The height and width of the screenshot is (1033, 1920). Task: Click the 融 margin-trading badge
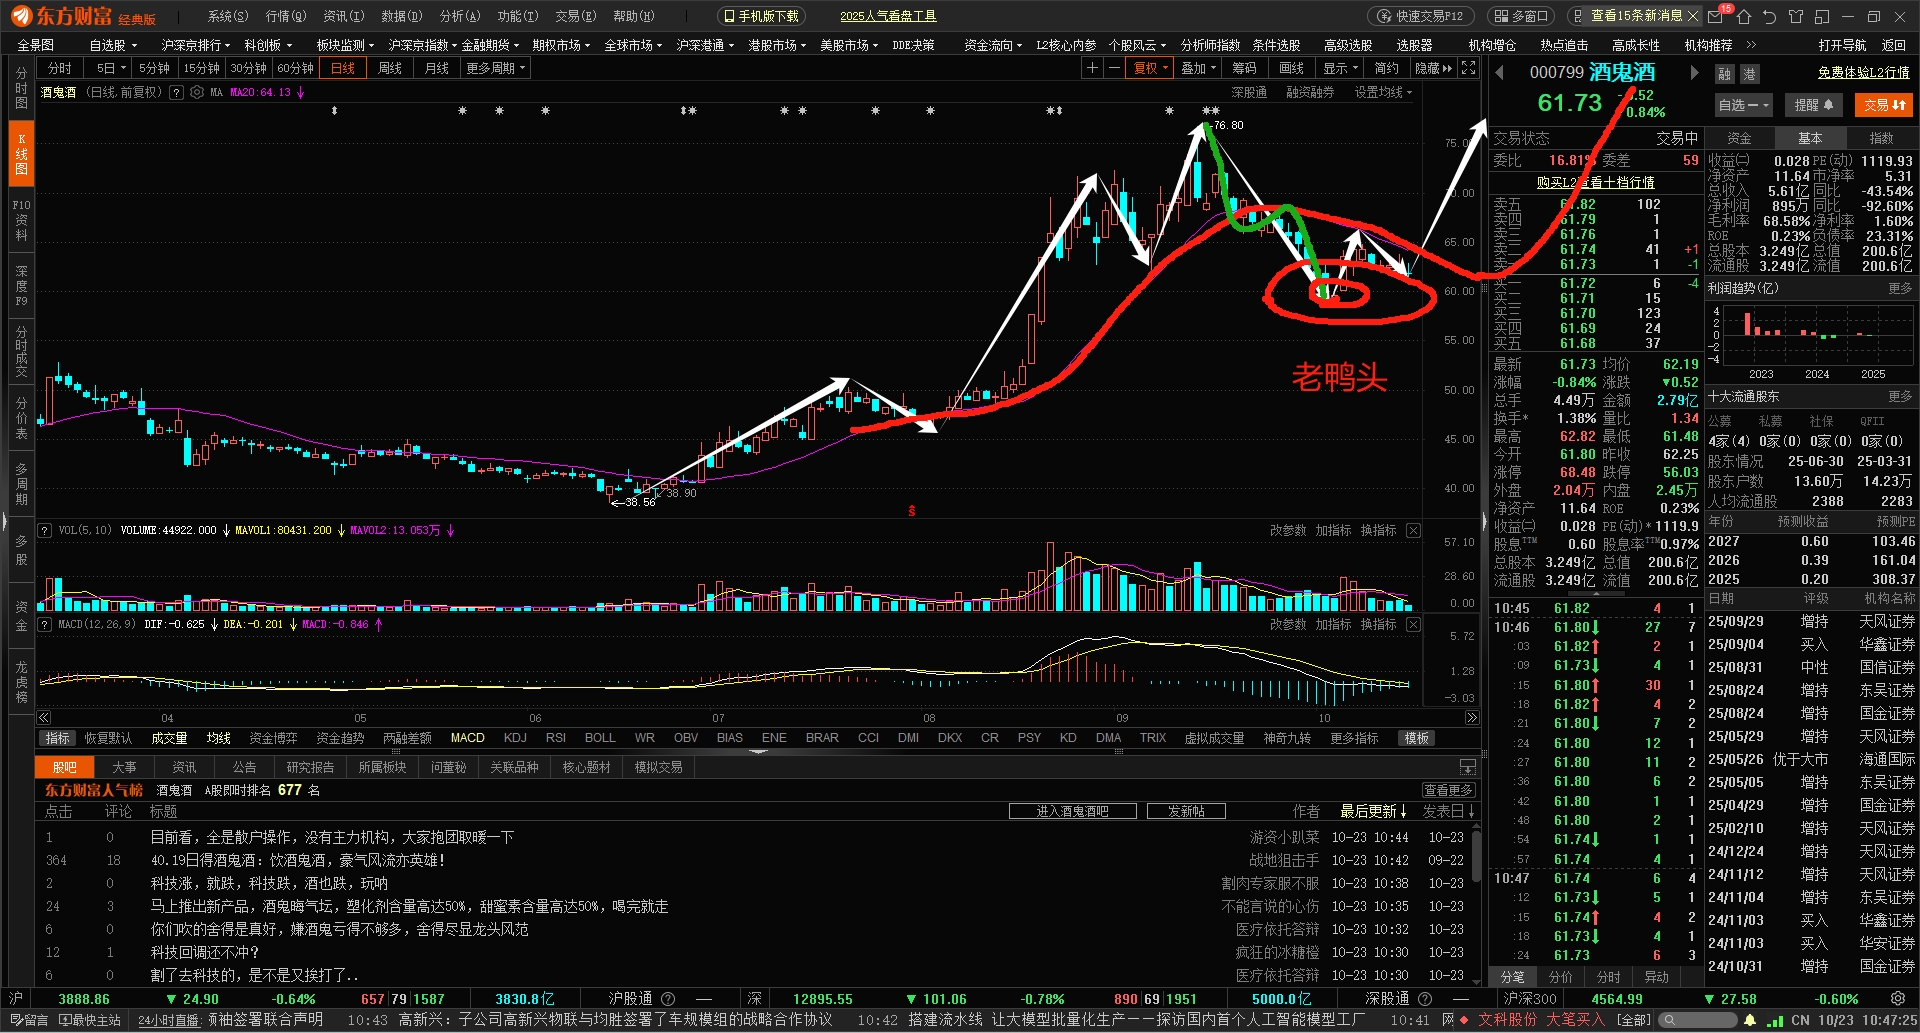1724,75
